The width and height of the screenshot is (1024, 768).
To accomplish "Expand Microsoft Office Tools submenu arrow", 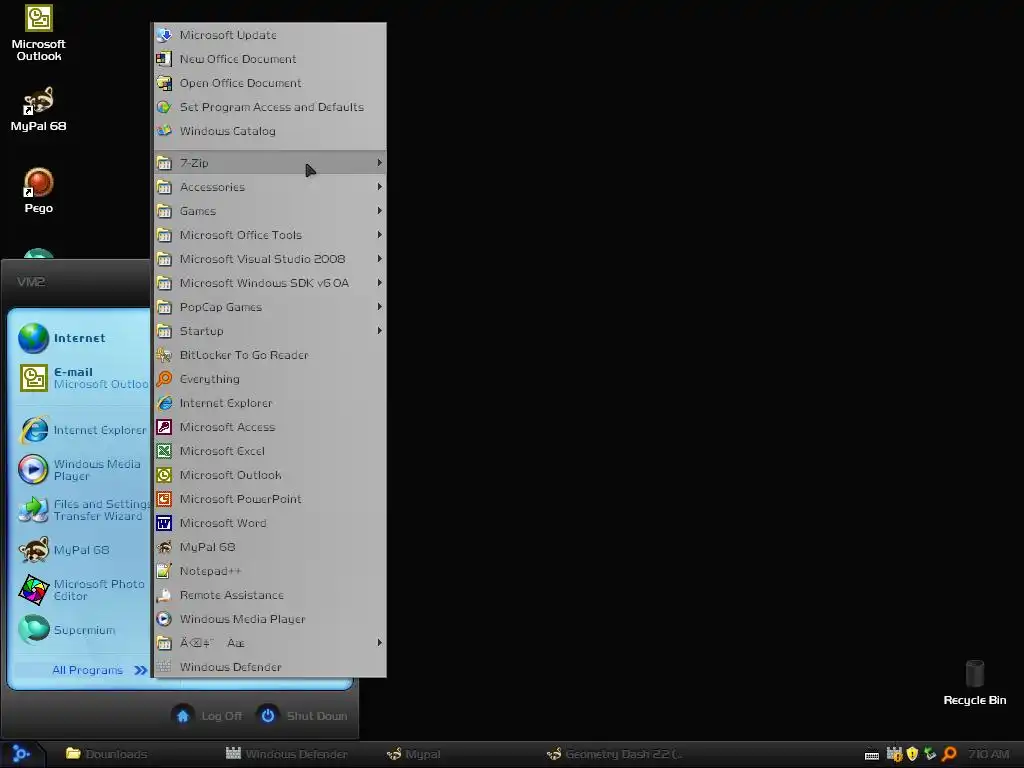I will pyautogui.click(x=379, y=234).
